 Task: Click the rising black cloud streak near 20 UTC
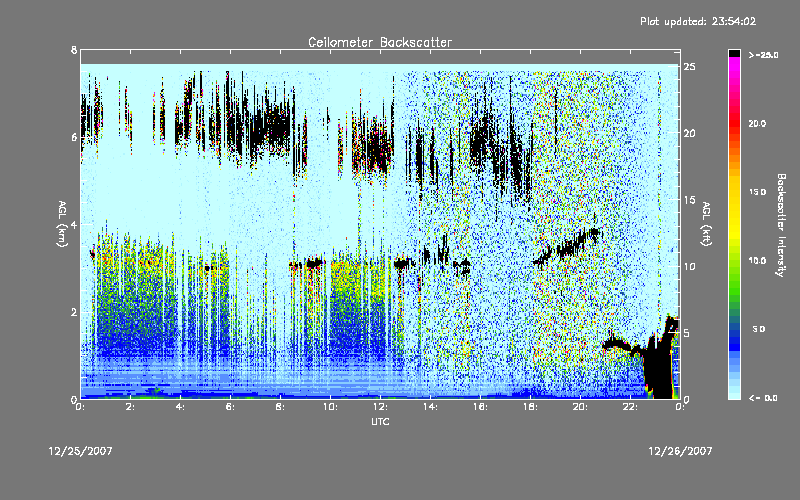[x=568, y=247]
